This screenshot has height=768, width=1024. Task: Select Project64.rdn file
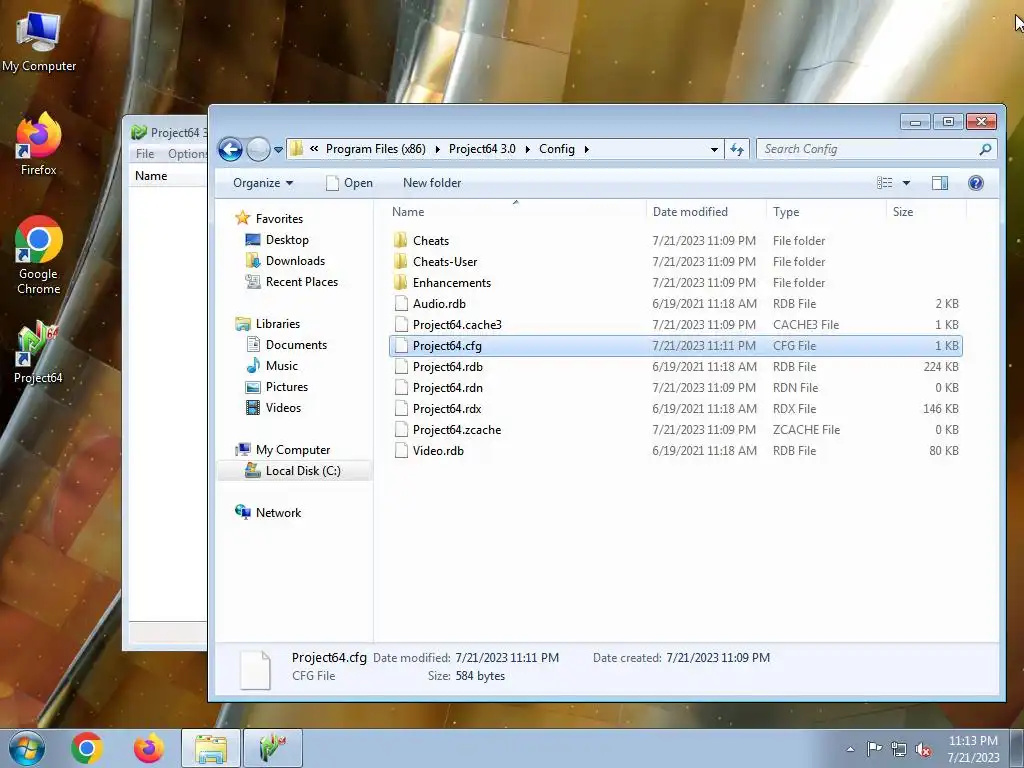tap(676, 387)
